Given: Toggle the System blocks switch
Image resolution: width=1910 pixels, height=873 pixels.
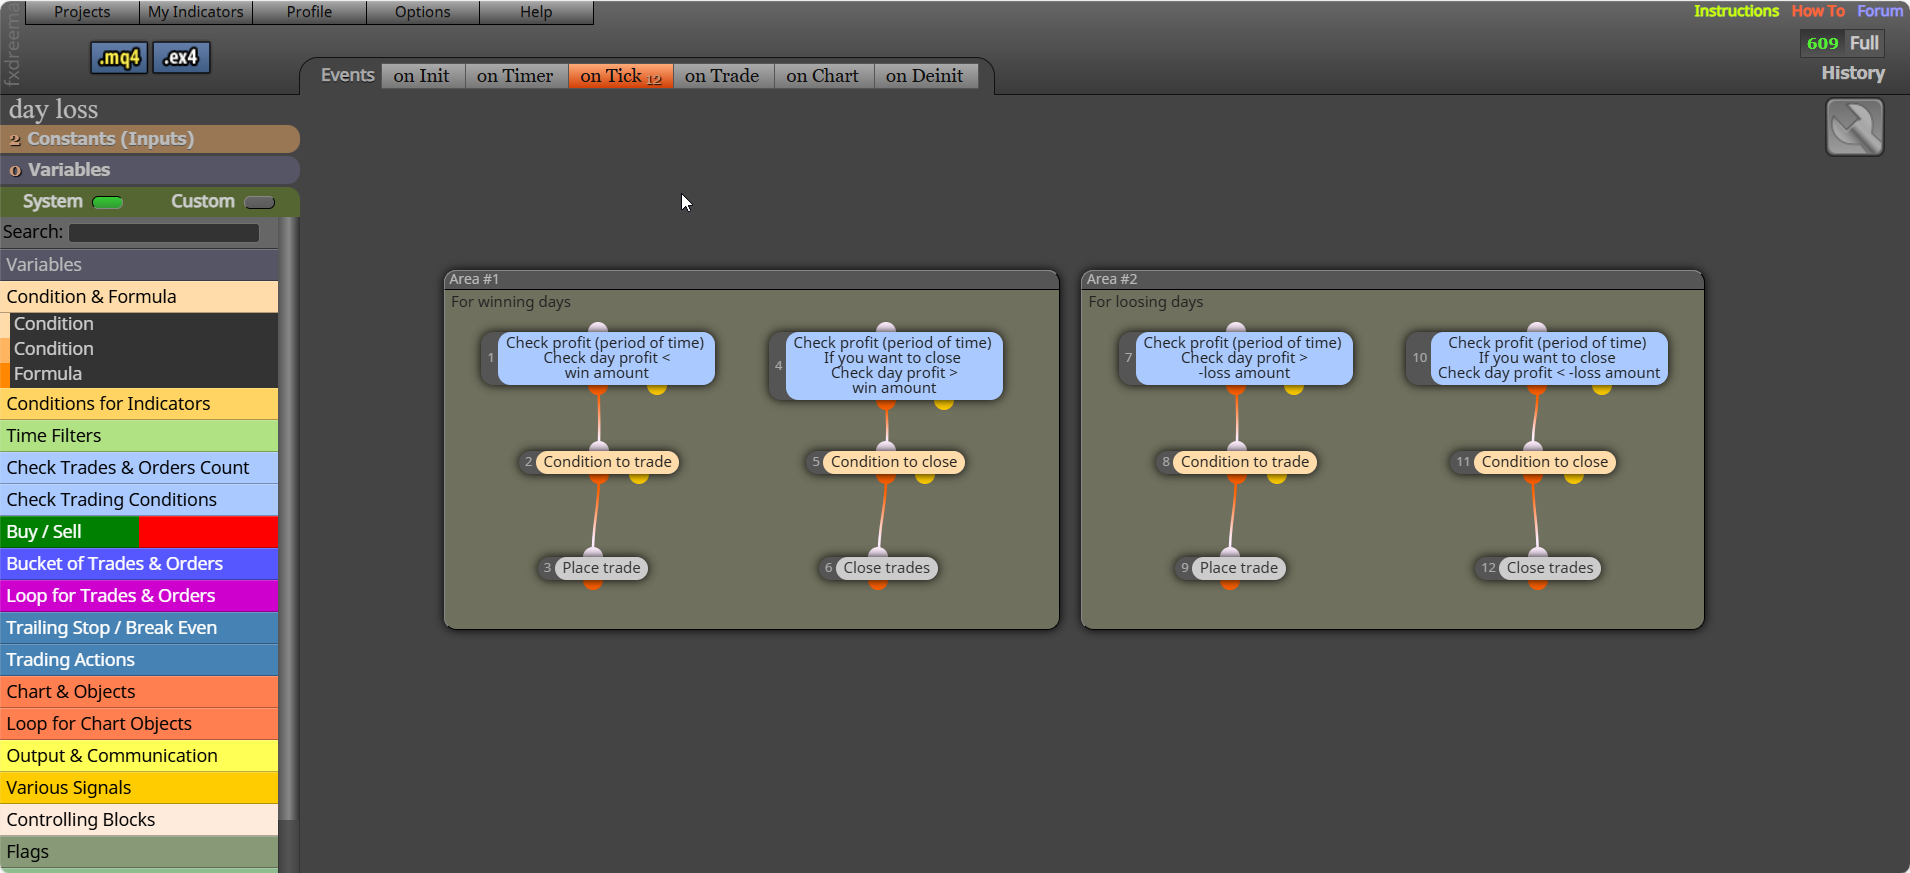Looking at the screenshot, I should click(x=107, y=202).
